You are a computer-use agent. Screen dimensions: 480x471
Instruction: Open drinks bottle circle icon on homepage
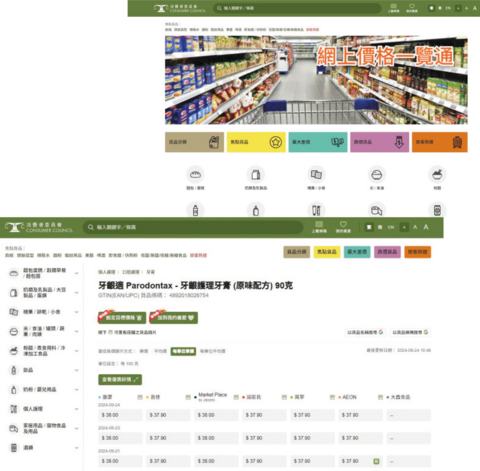pyautogui.click(x=195, y=210)
